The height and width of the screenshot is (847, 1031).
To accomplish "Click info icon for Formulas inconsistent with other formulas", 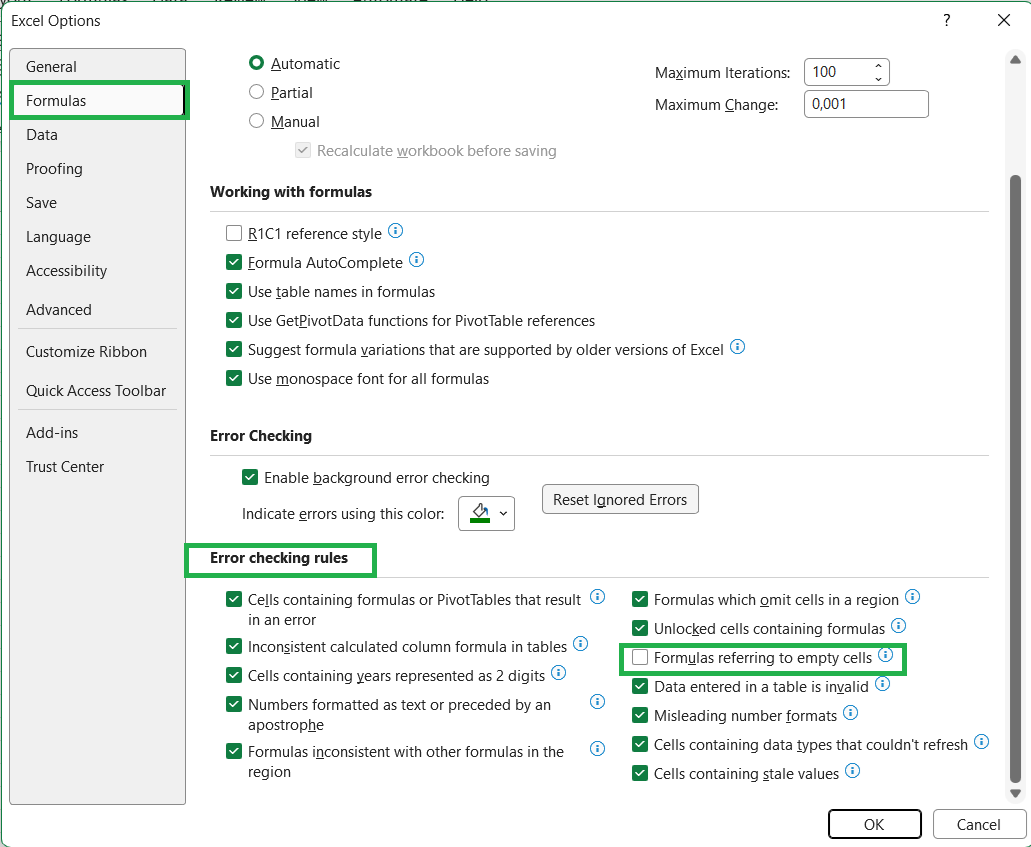I will (x=597, y=748).
